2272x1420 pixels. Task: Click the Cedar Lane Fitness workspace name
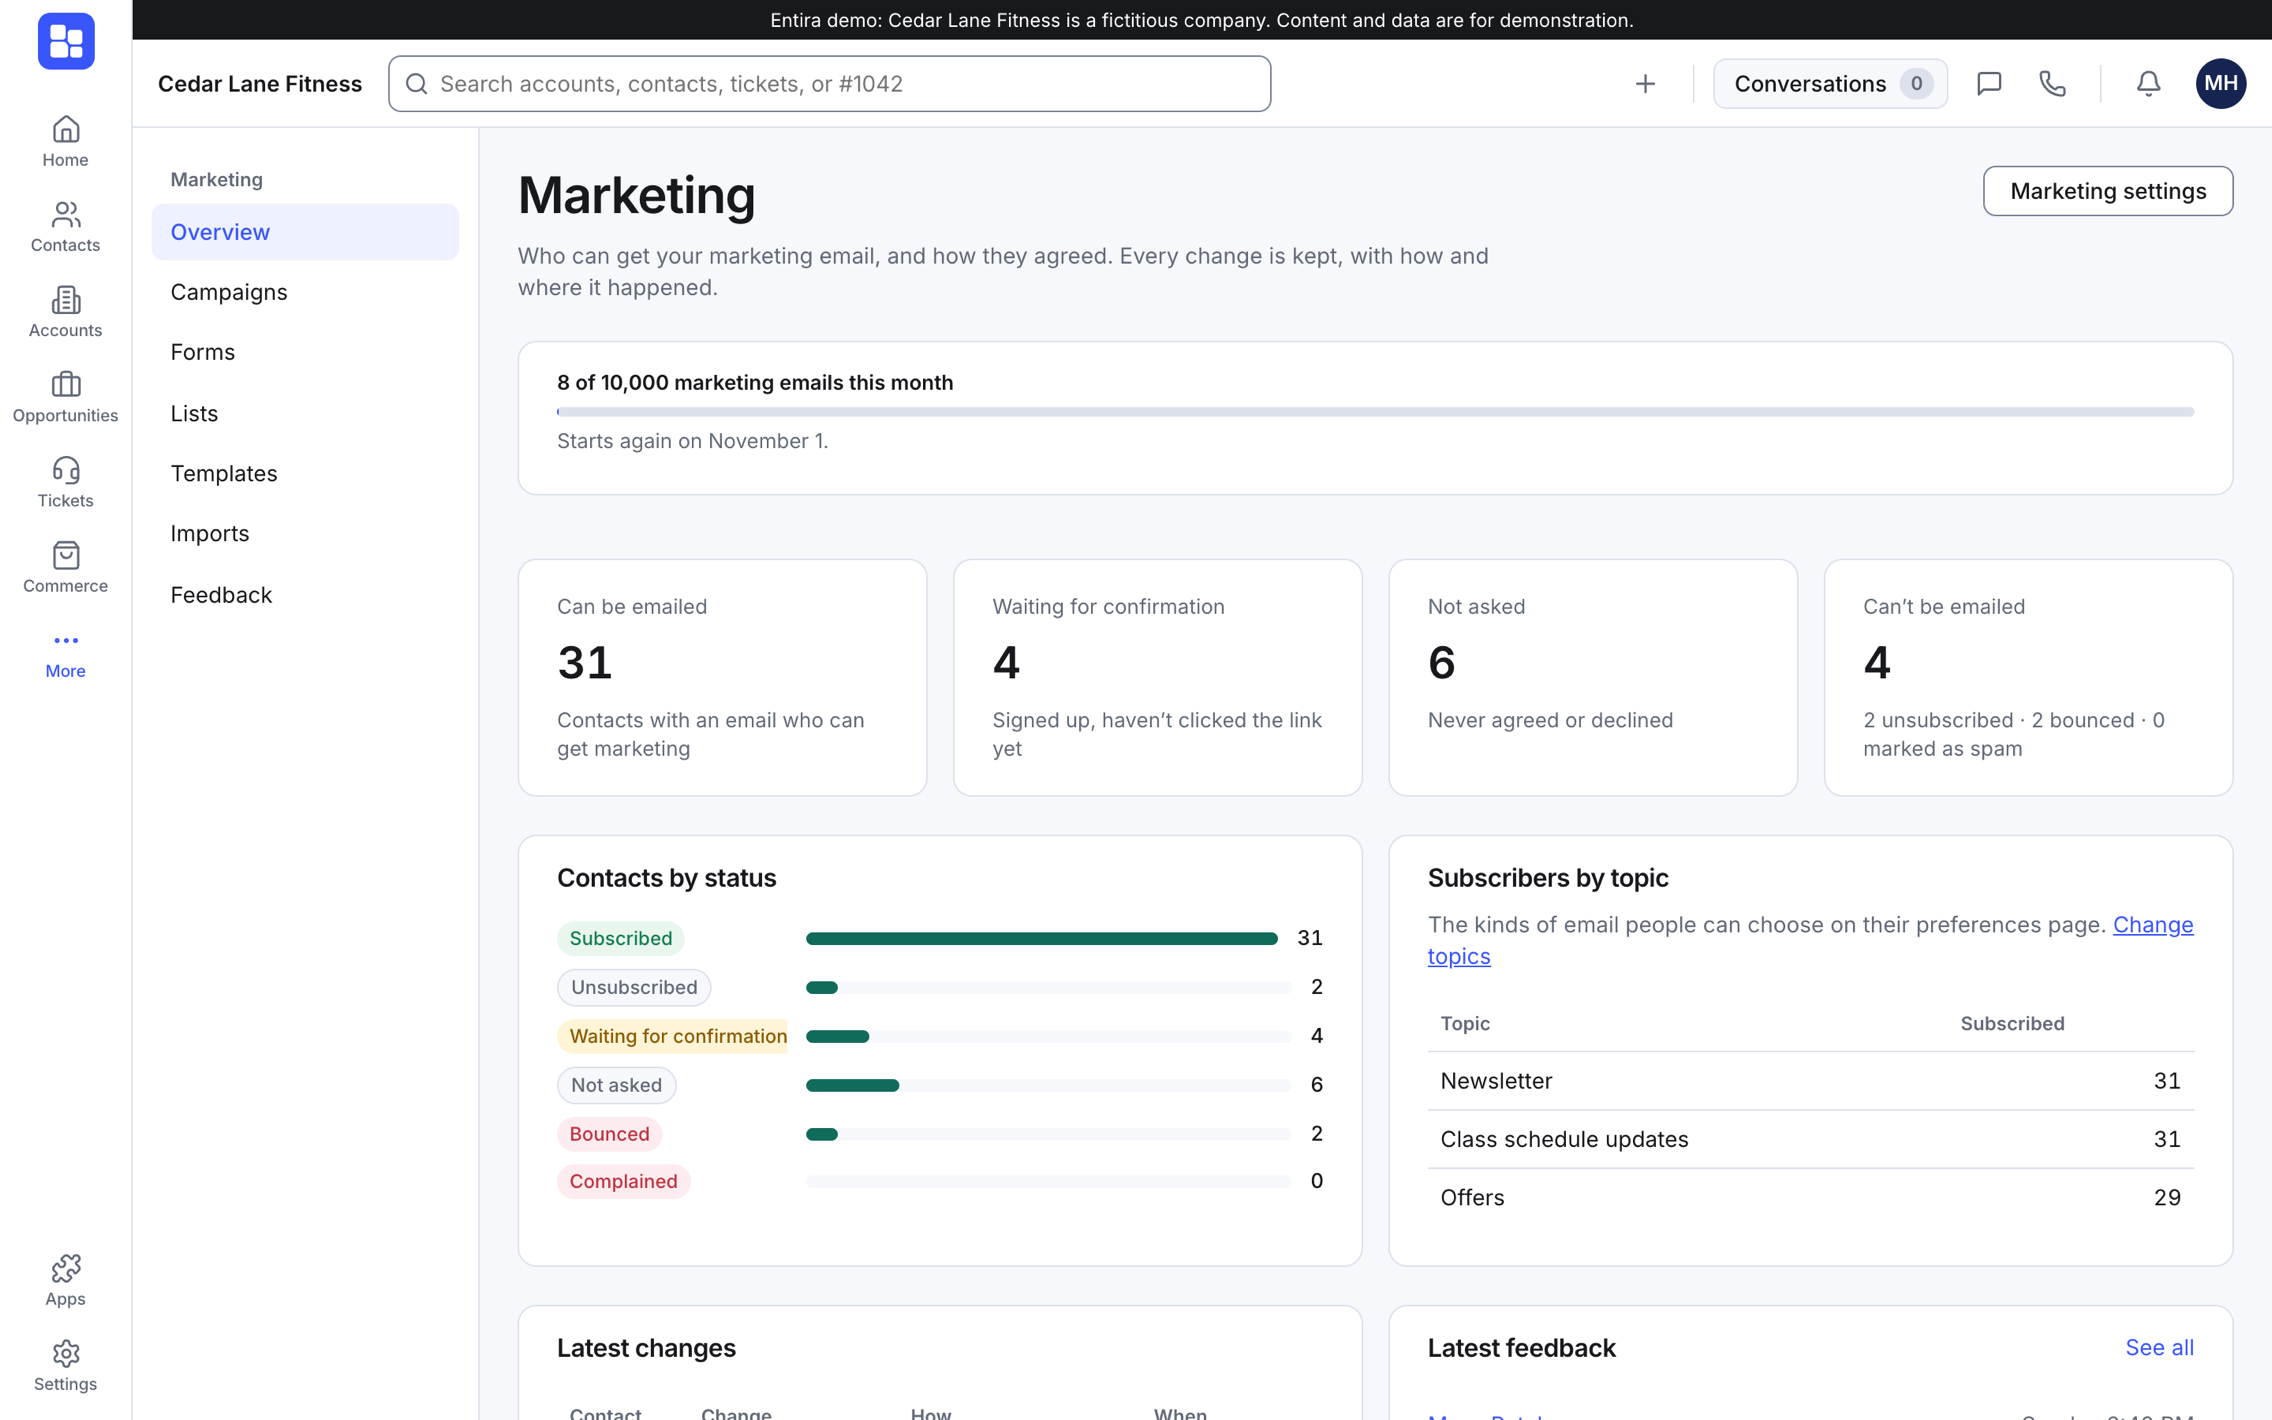point(260,84)
